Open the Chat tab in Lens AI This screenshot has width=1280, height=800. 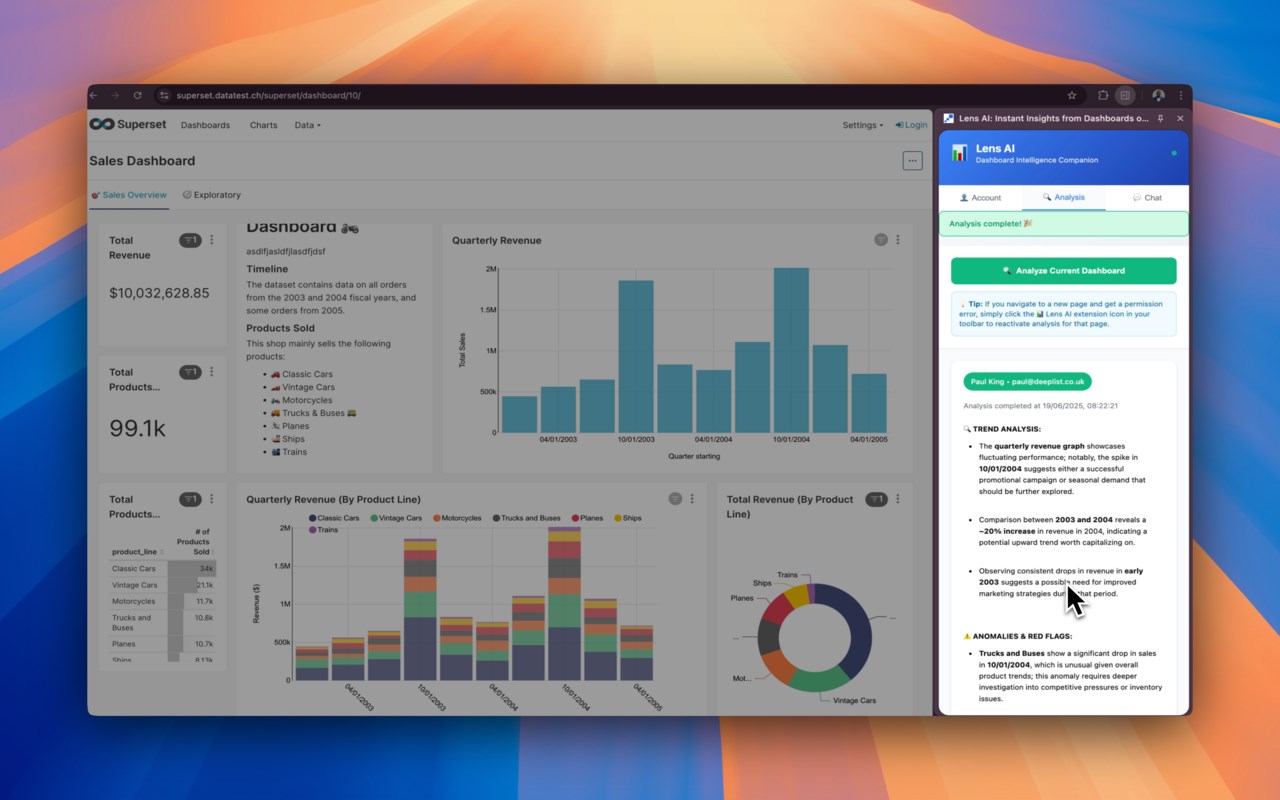coord(1147,197)
